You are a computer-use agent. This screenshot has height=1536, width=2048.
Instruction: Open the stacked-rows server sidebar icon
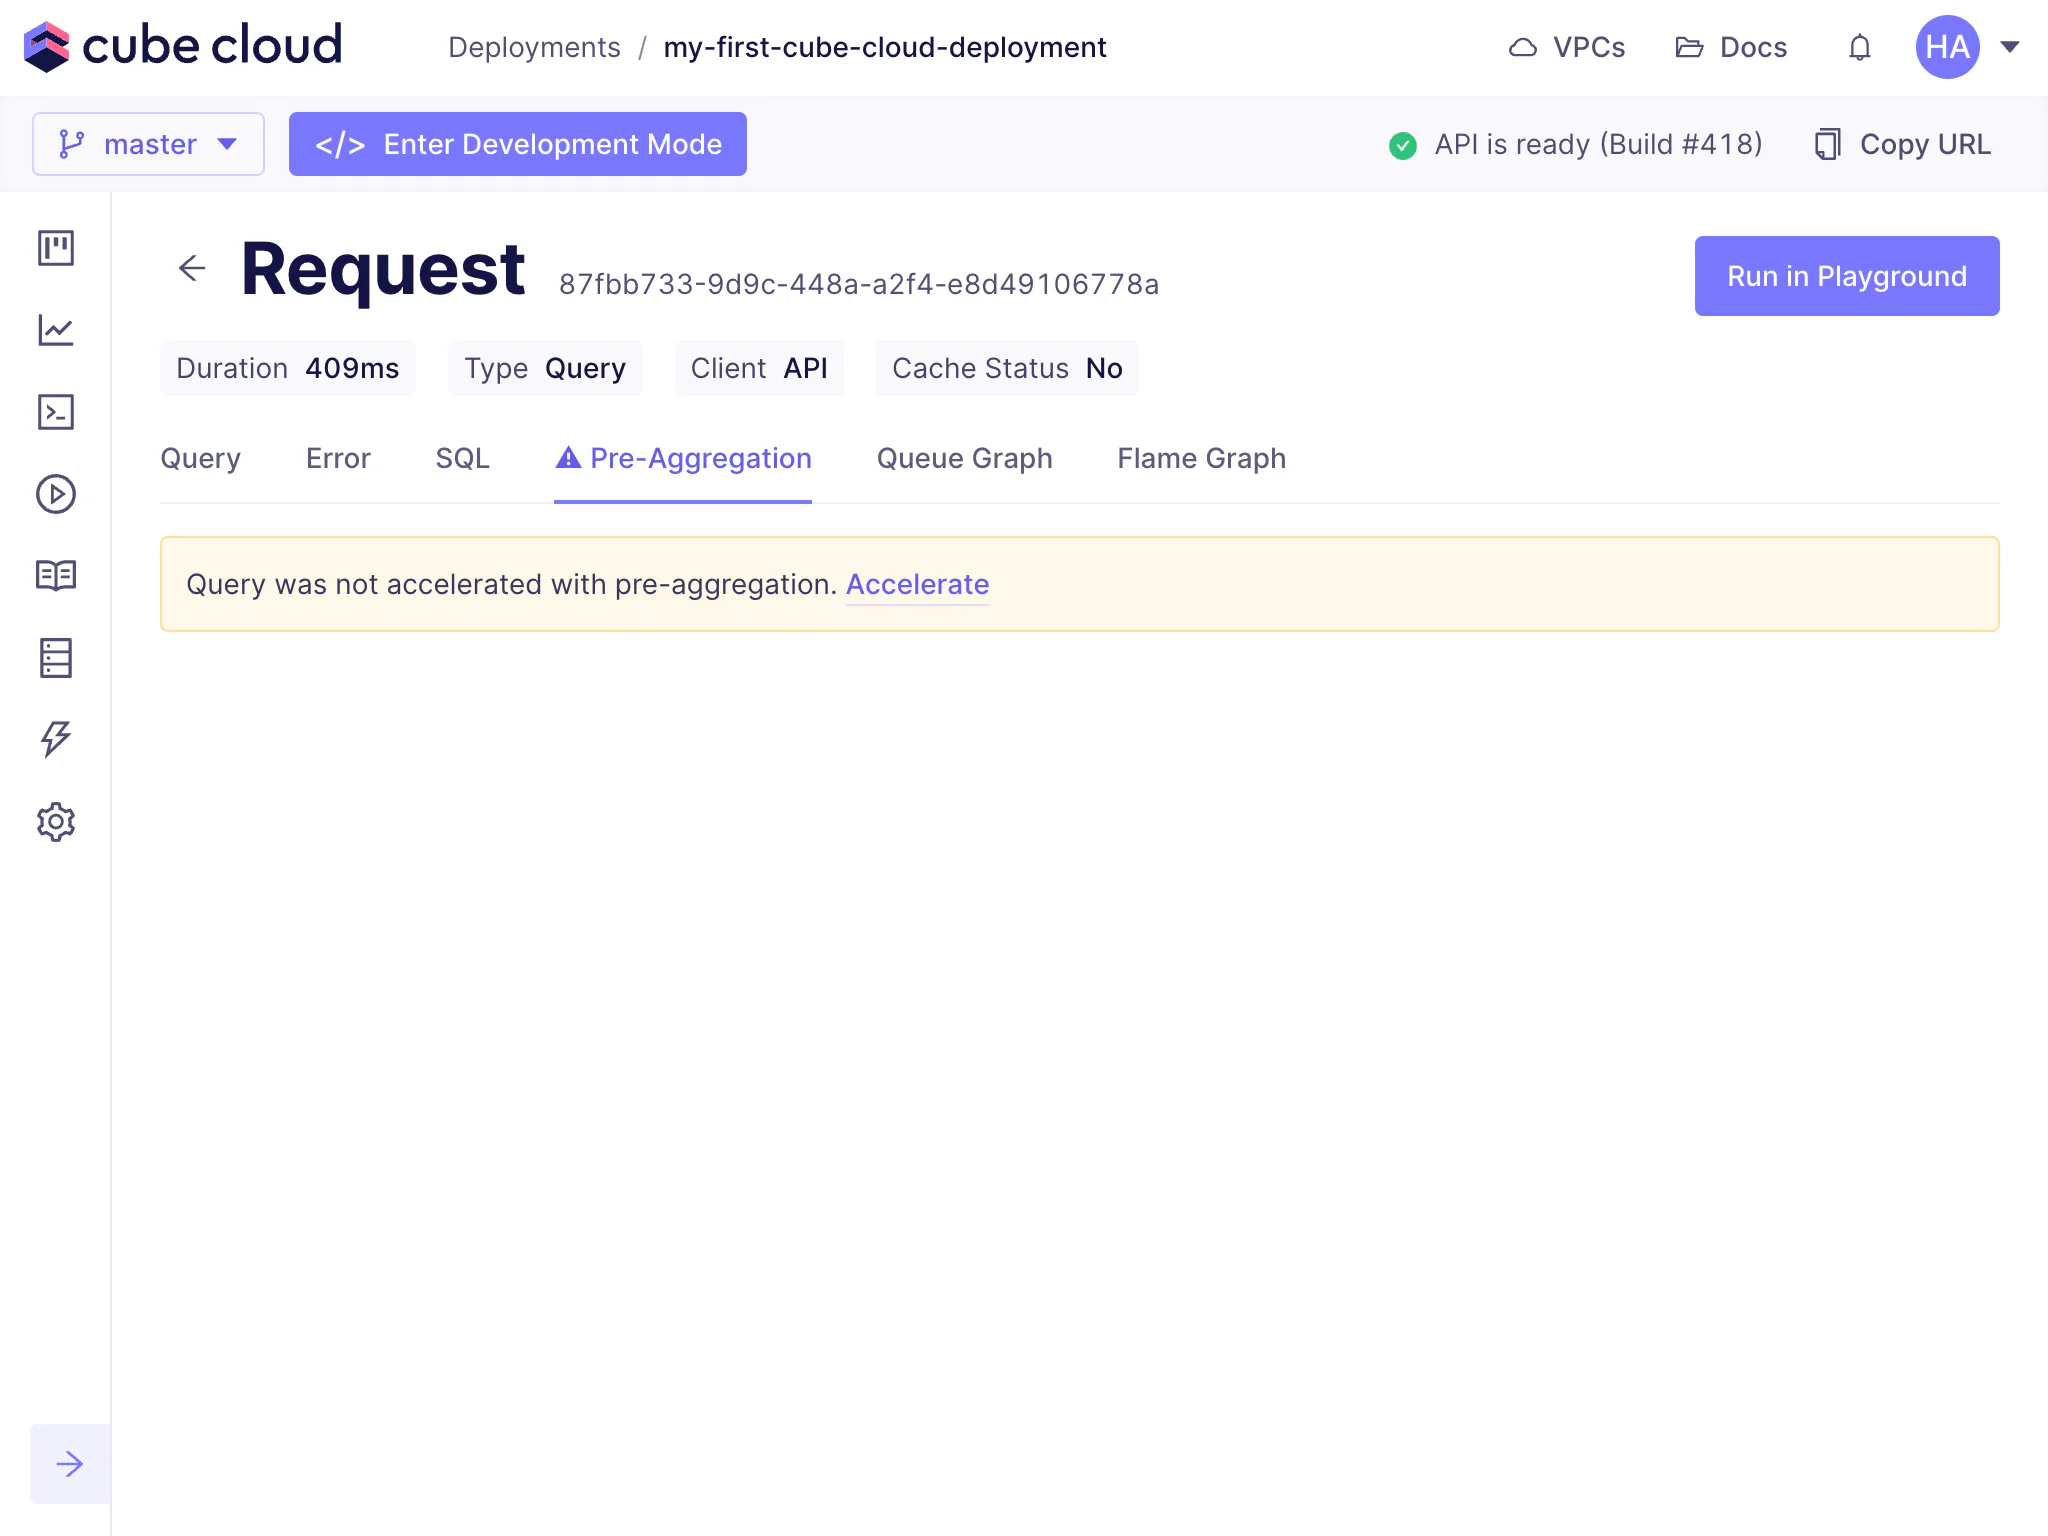56,658
